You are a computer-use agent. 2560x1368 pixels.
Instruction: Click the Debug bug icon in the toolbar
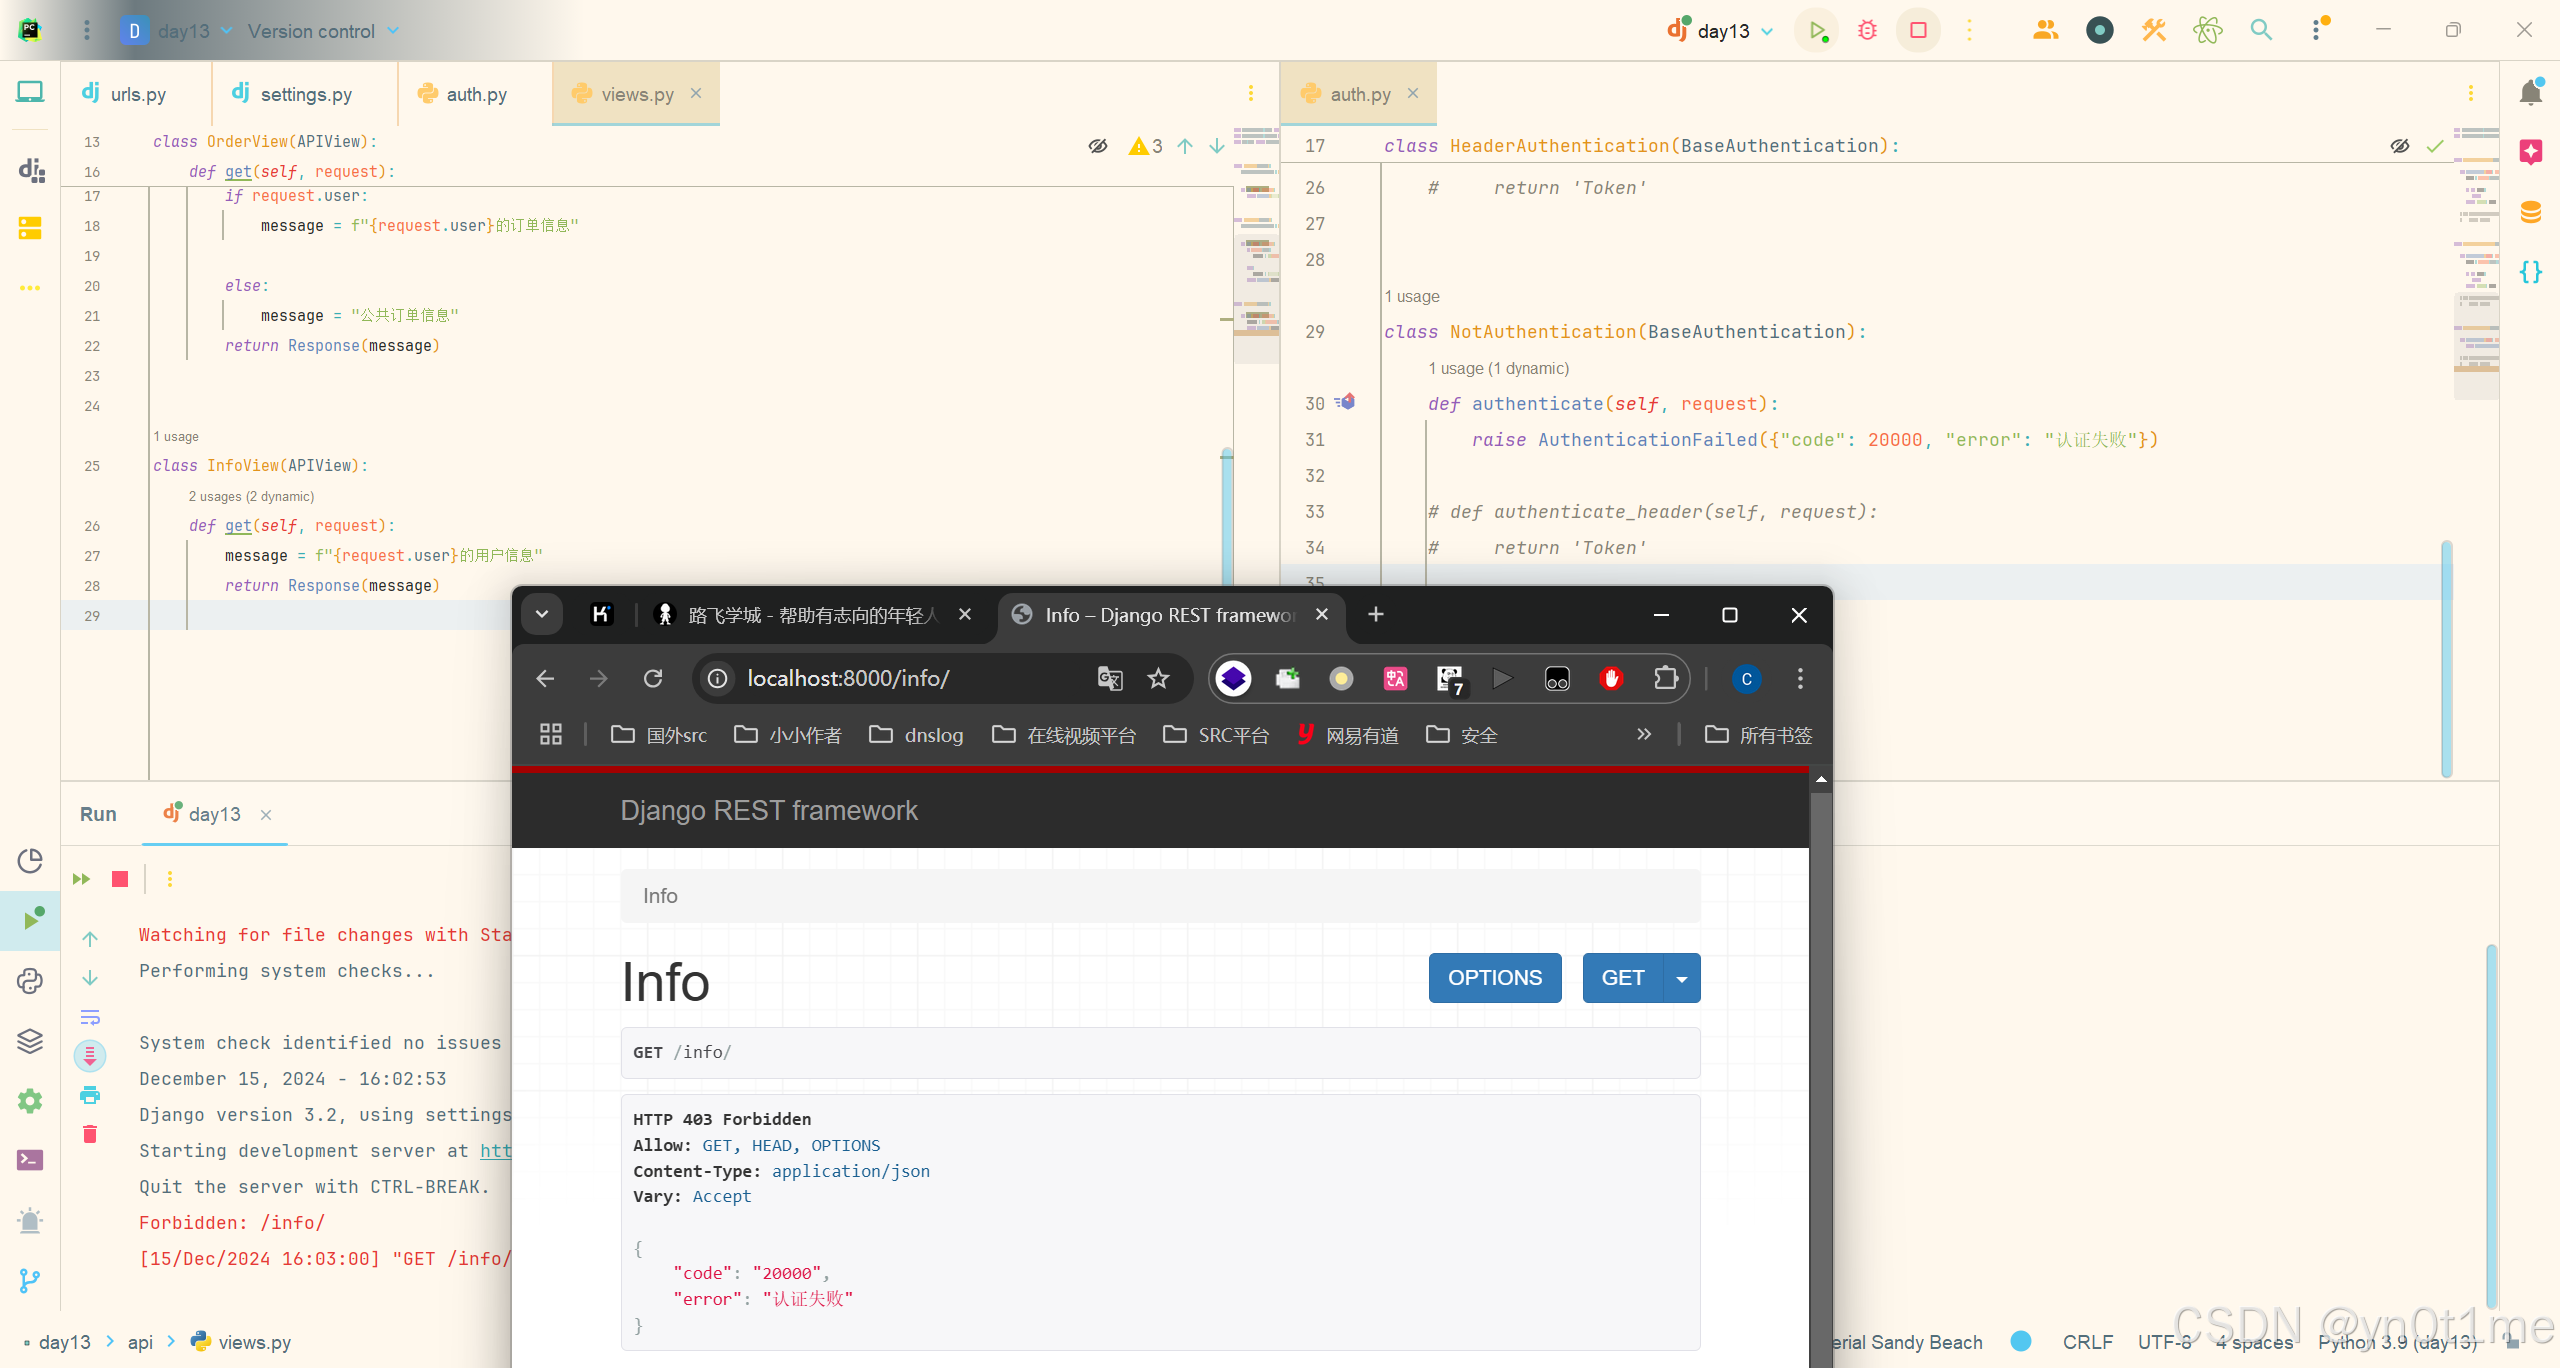[1867, 30]
